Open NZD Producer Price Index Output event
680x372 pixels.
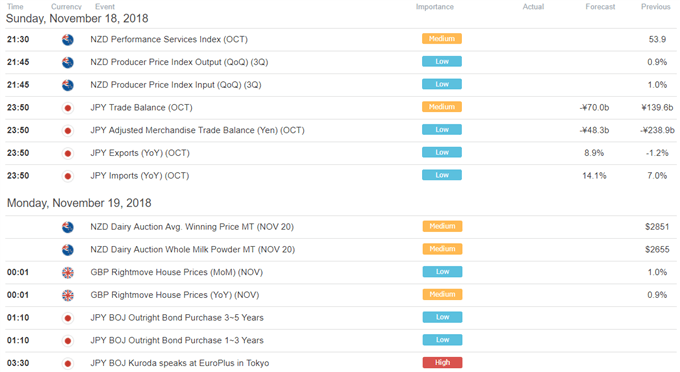coord(179,62)
